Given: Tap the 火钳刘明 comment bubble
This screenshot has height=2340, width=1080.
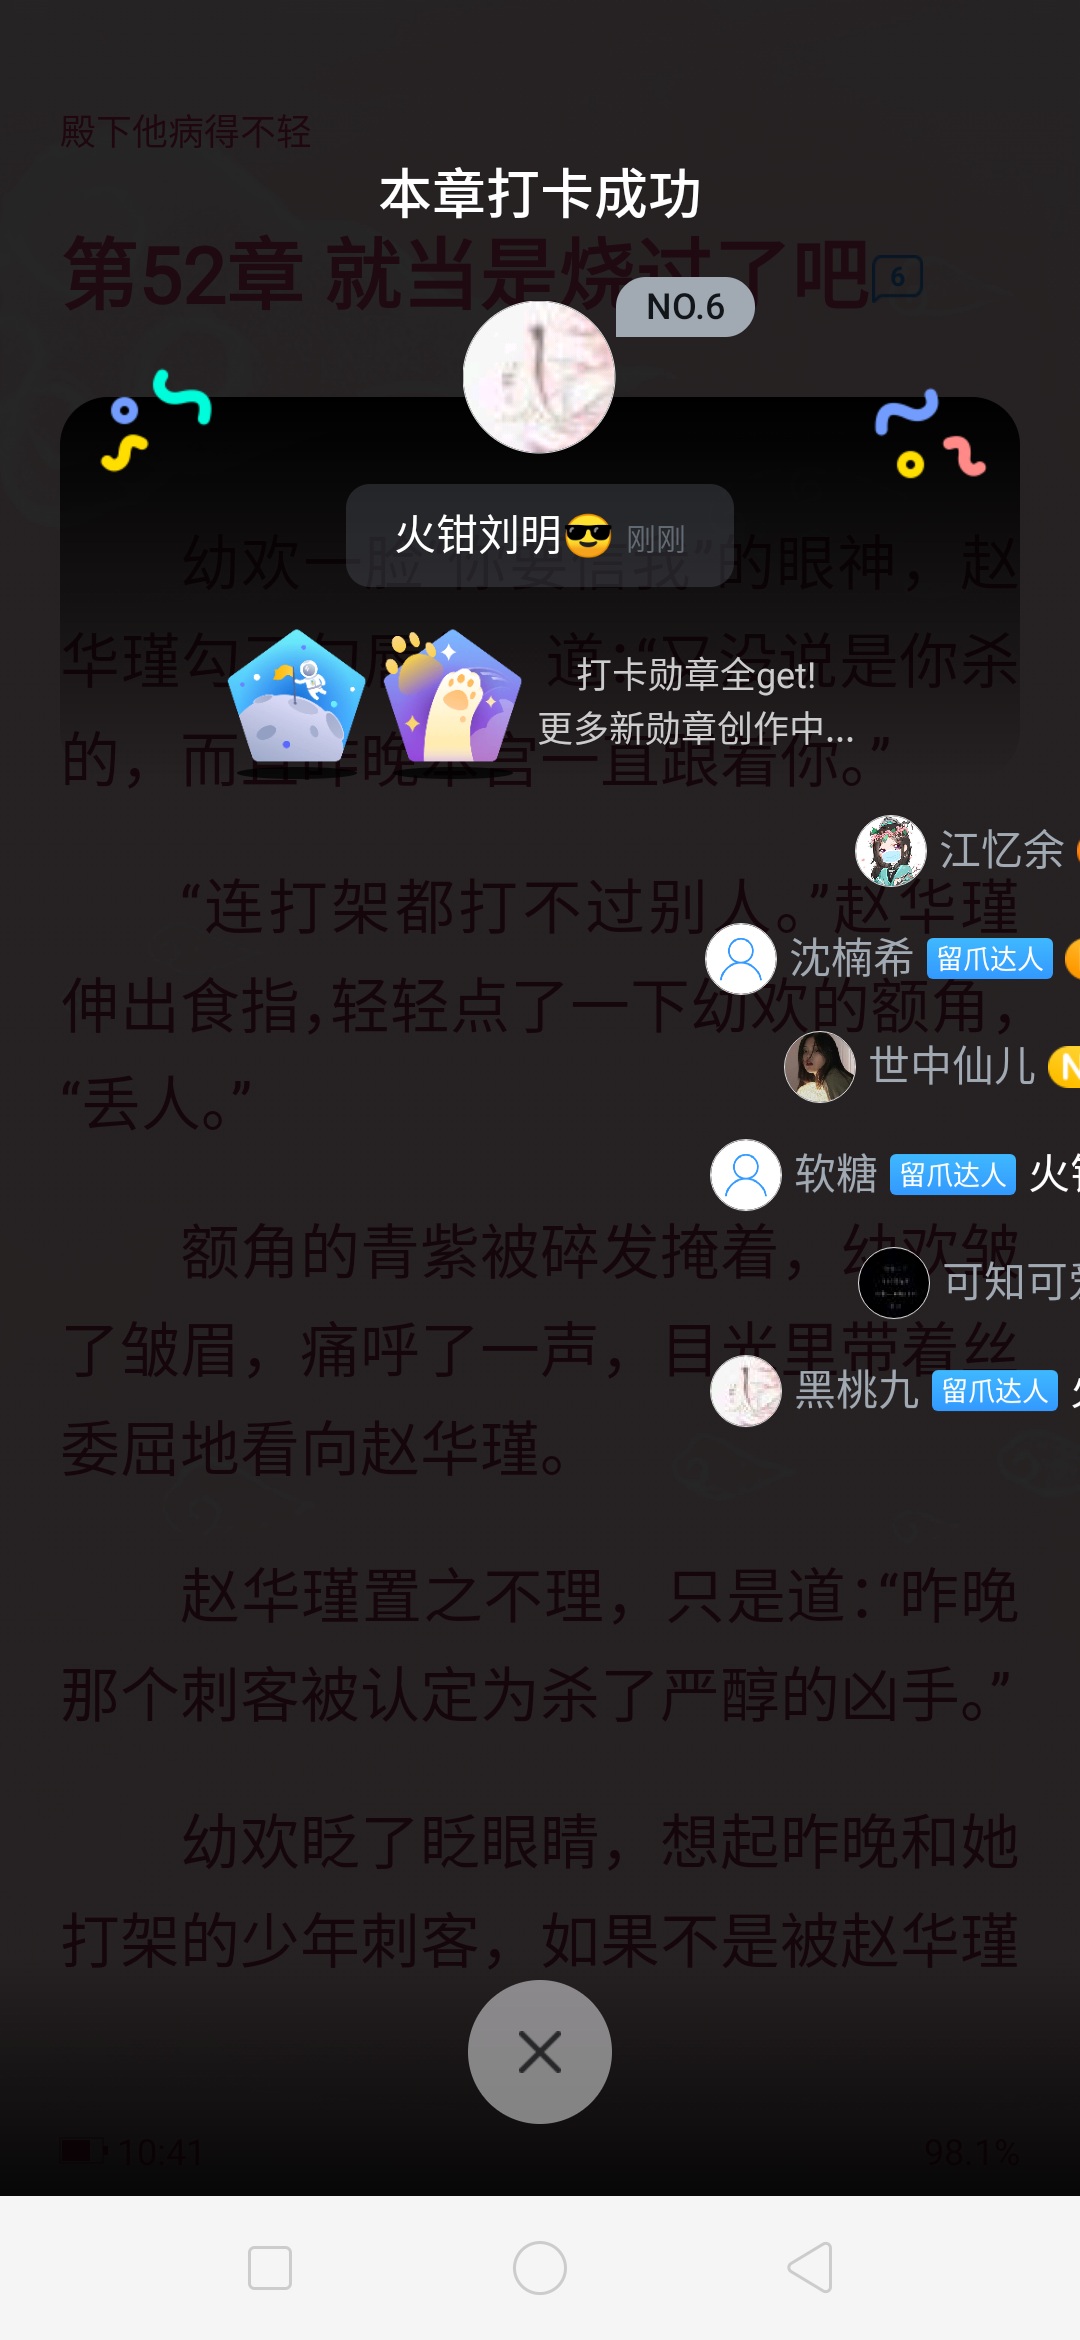Looking at the screenshot, I should pyautogui.click(x=540, y=536).
